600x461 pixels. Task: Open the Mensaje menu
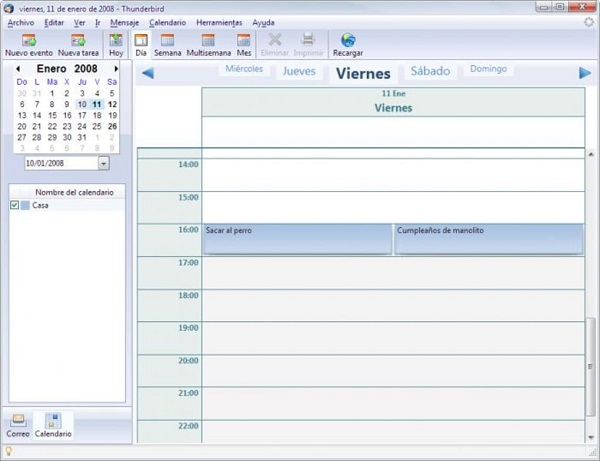point(124,23)
